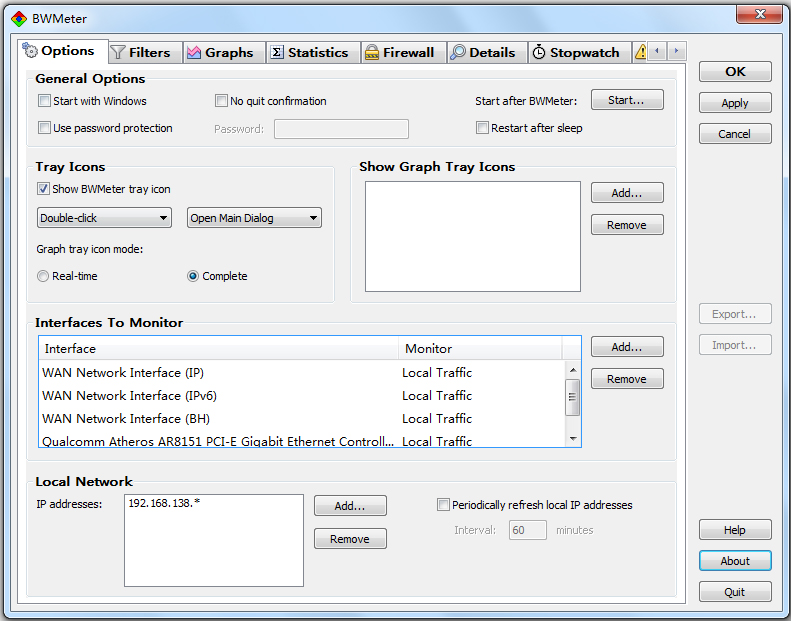Enable Start with Windows checkbox
791x621 pixels.
tap(44, 101)
